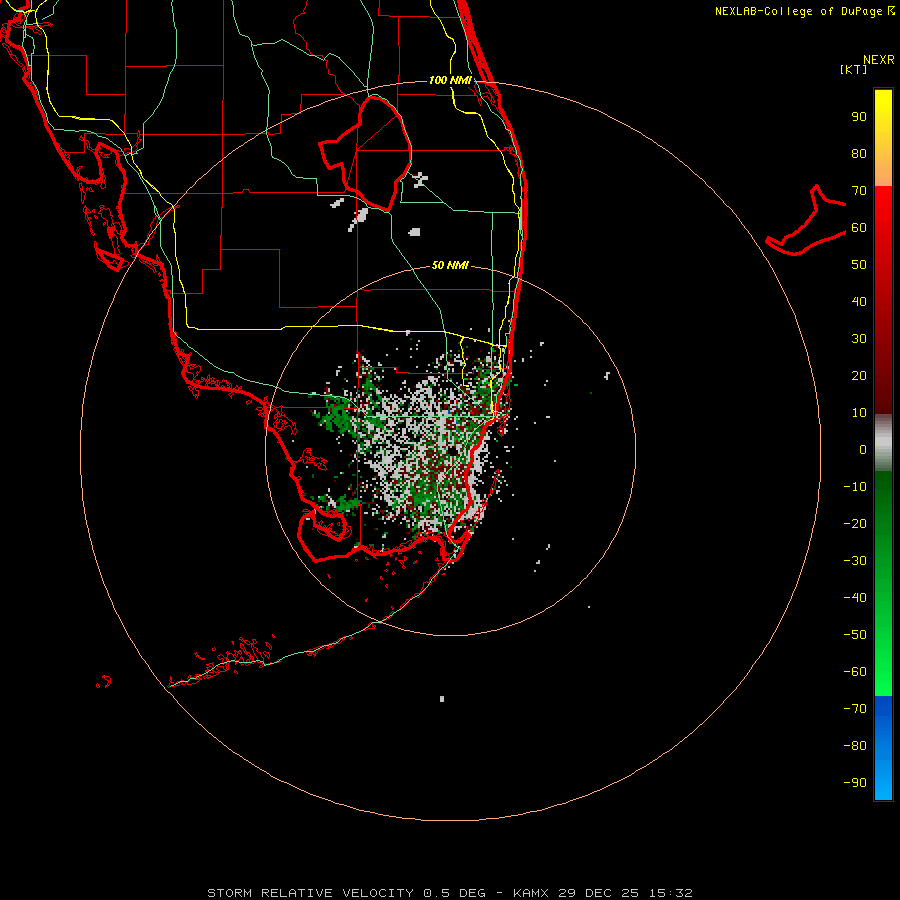Click the STORM RELATIVE VELOCITY caption text

pyautogui.click(x=311, y=893)
